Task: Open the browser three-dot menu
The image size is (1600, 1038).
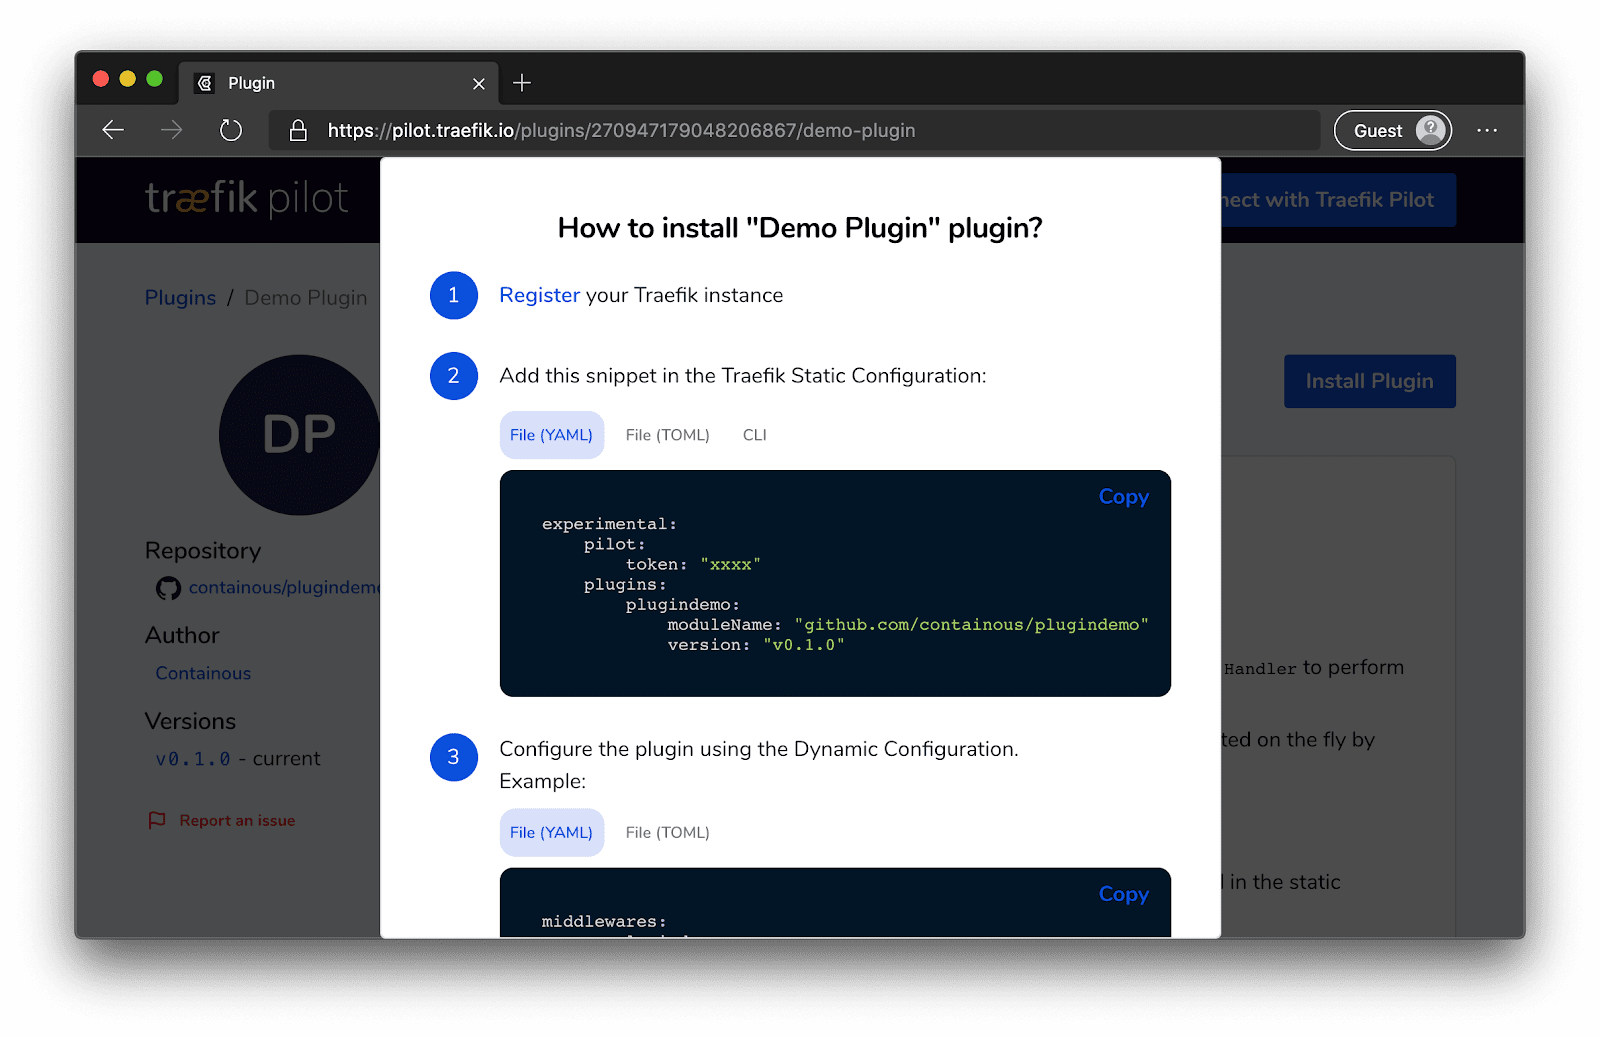Action: 1487,130
